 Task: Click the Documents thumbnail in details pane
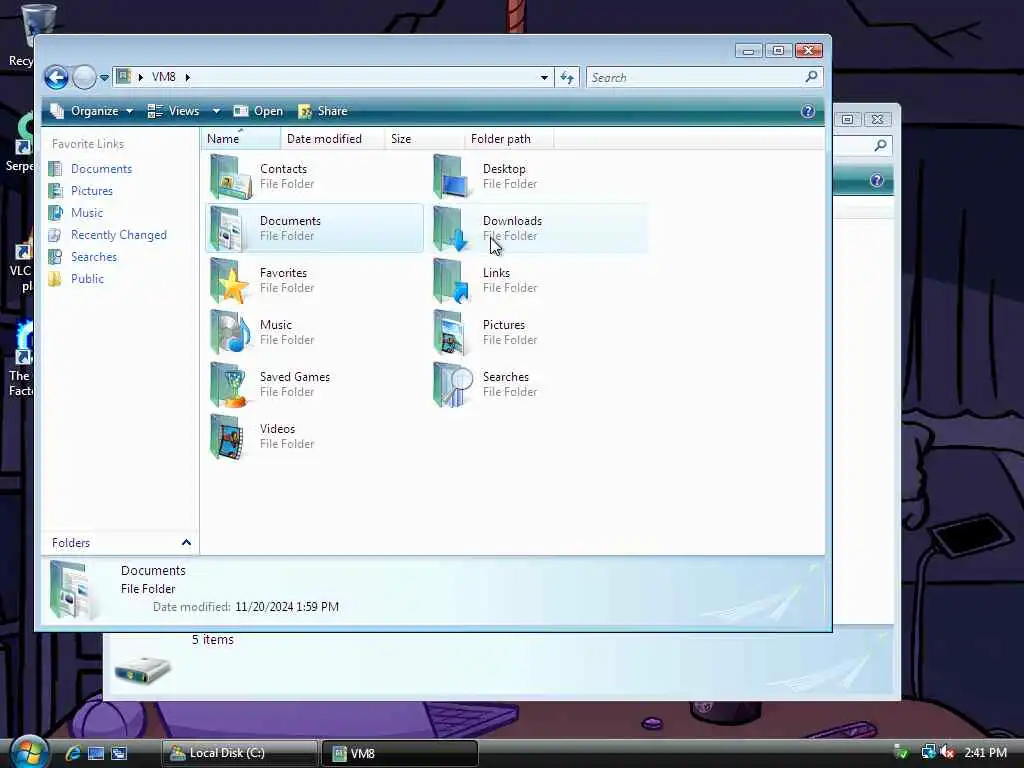[x=74, y=589]
